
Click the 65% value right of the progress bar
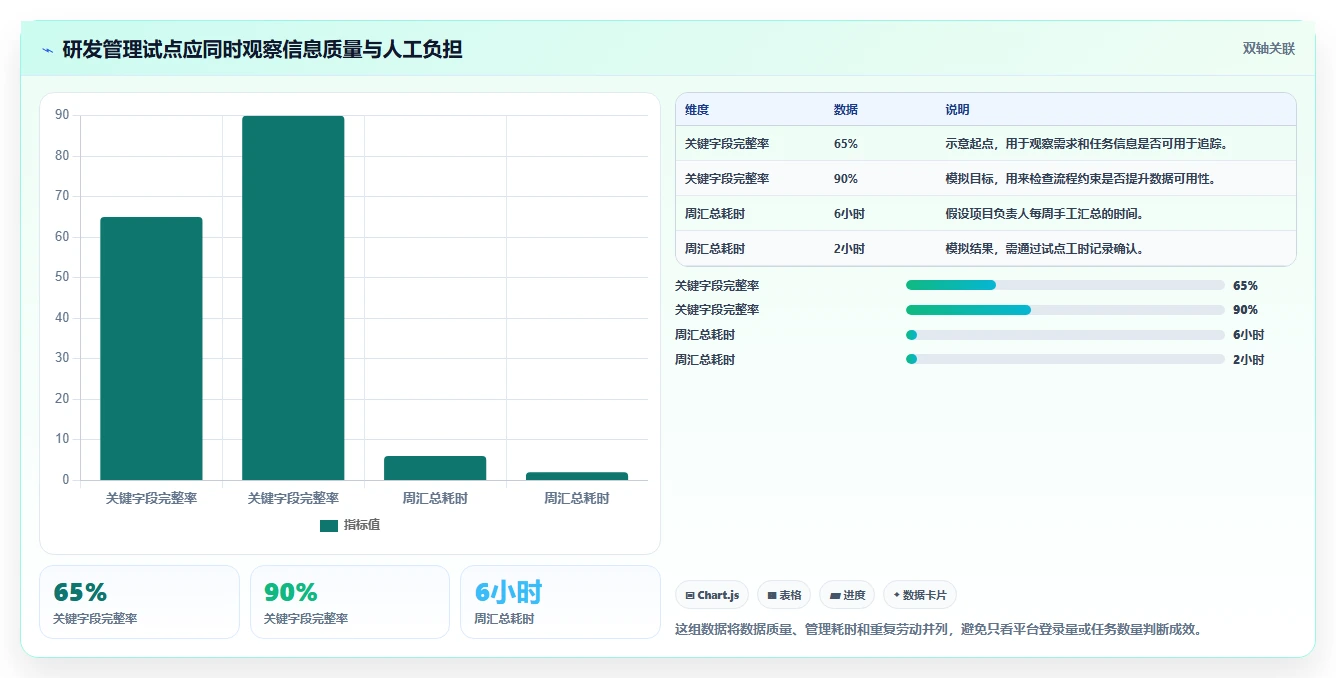click(x=1245, y=285)
